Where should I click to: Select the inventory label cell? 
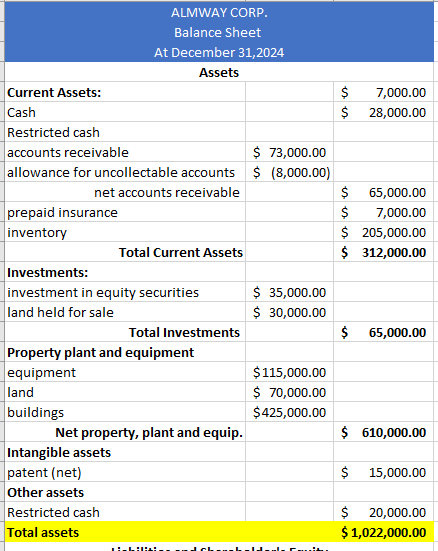tap(125, 233)
